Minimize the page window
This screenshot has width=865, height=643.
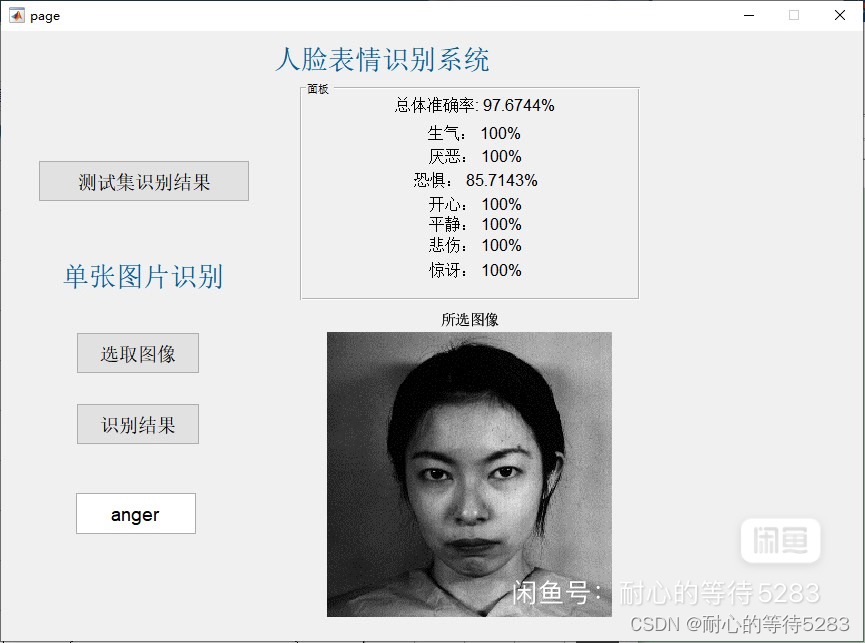[749, 15]
